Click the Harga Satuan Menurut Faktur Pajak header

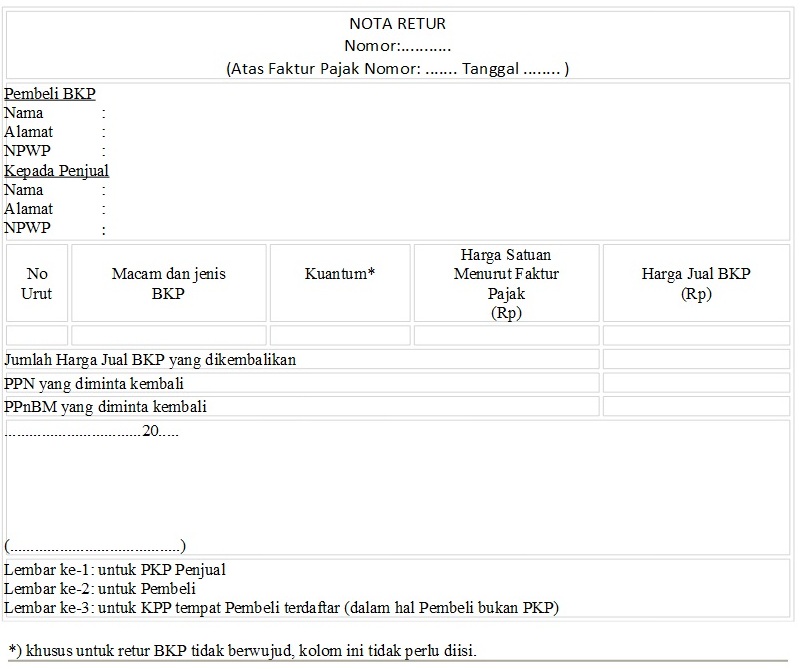tap(506, 283)
